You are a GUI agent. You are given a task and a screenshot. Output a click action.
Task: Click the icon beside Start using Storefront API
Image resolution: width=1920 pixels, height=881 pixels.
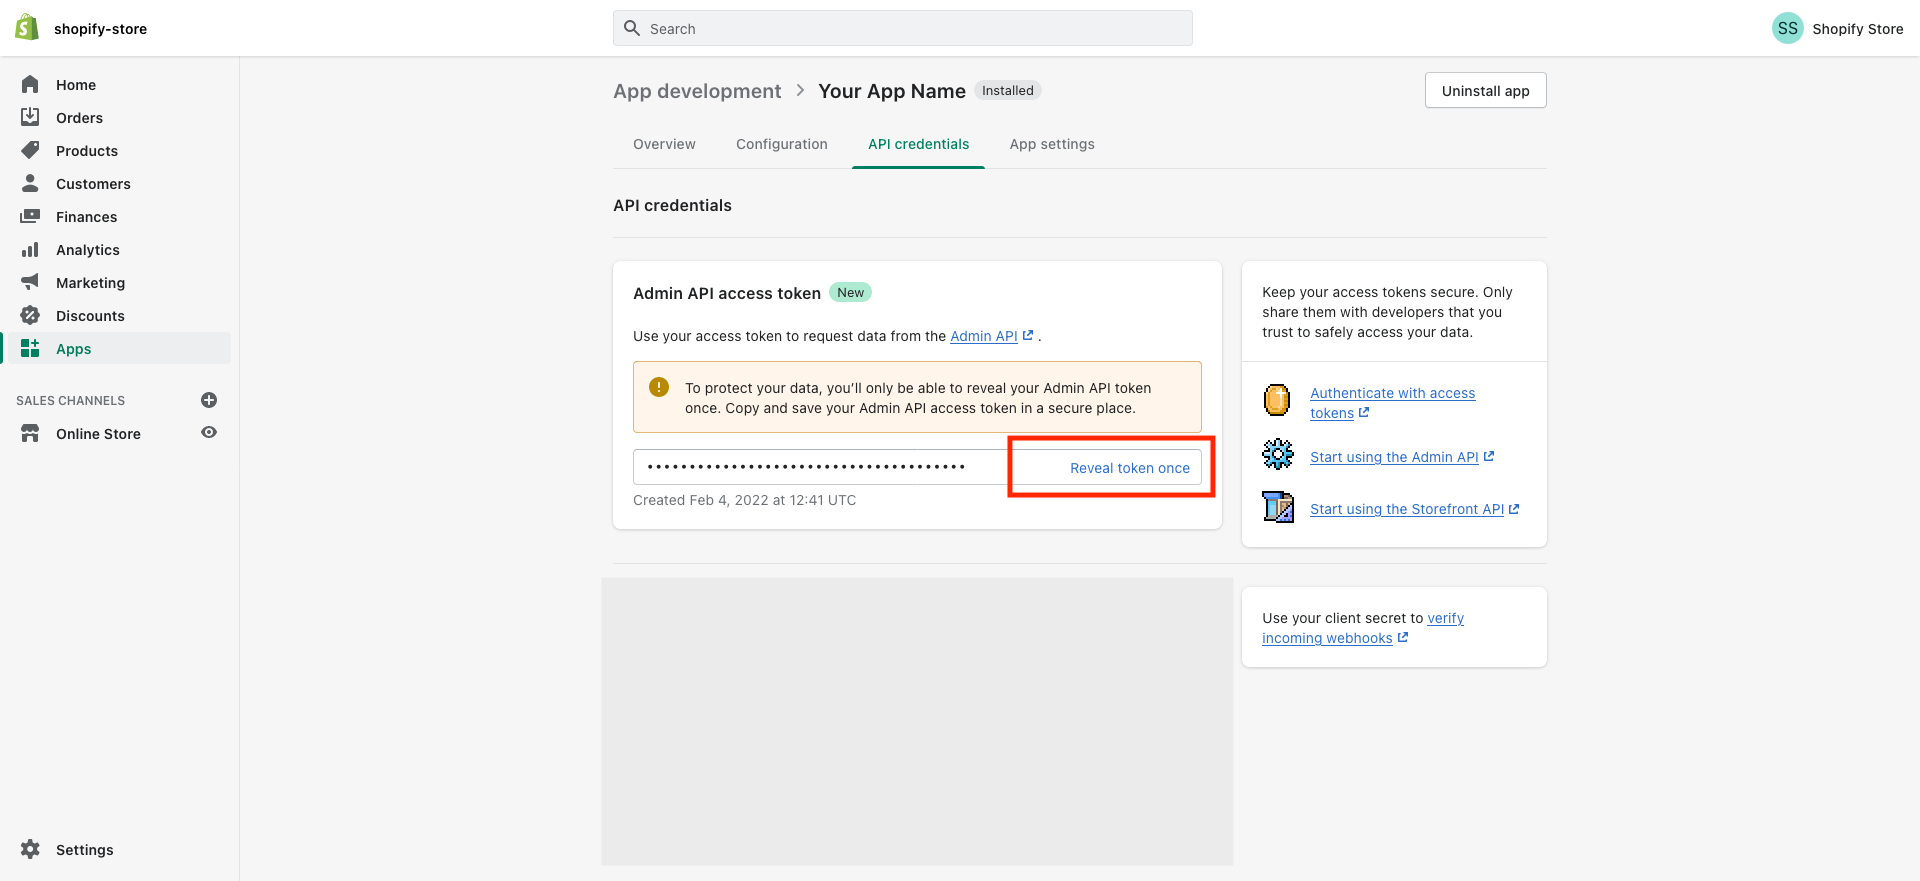[x=1277, y=507]
